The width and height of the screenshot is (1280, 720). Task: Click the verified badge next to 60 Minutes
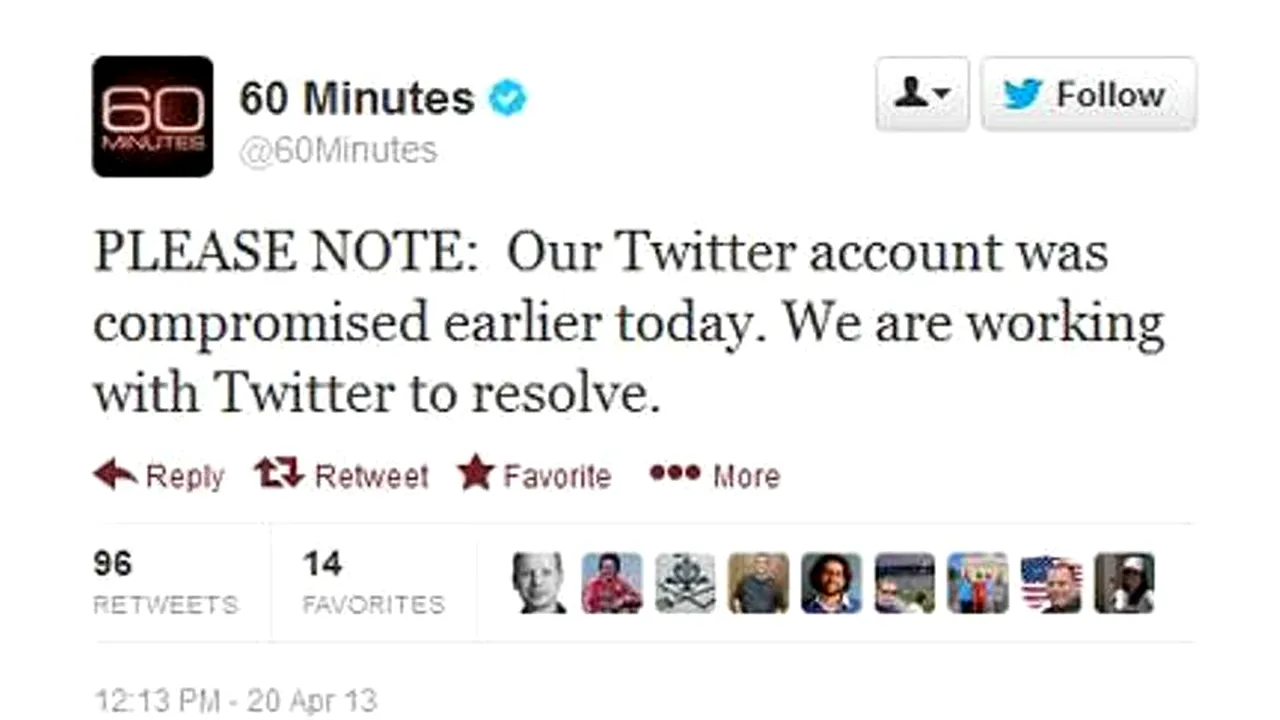pos(508,97)
